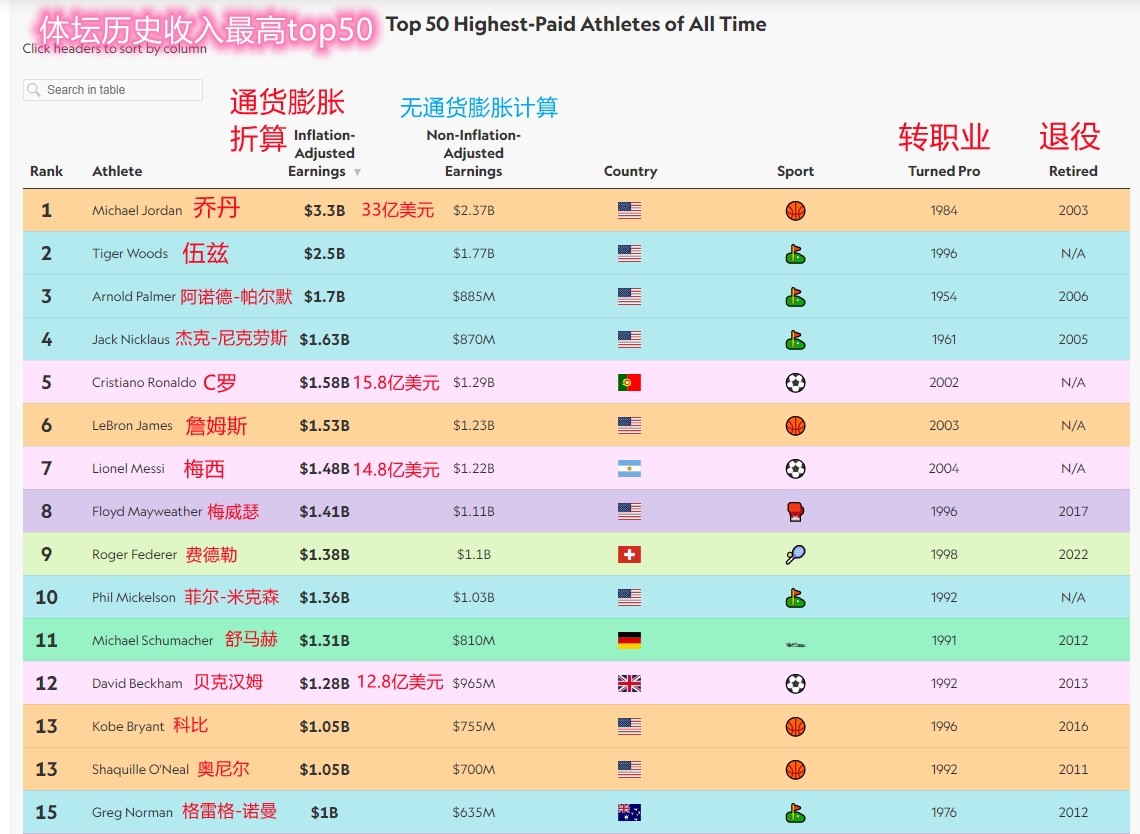1140x834 pixels.
Task: Click the basketball icon in Kobe Bryant's row
Action: point(795,726)
